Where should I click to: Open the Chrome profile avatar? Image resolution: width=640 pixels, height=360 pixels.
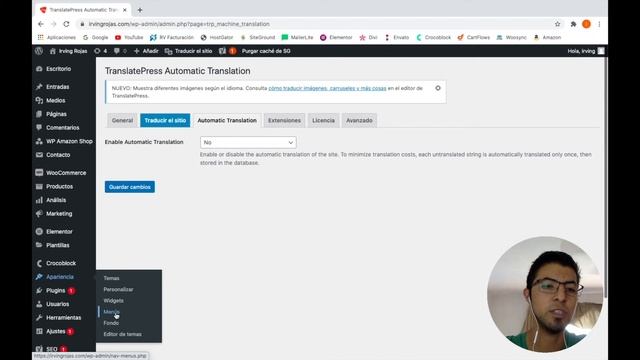click(586, 24)
